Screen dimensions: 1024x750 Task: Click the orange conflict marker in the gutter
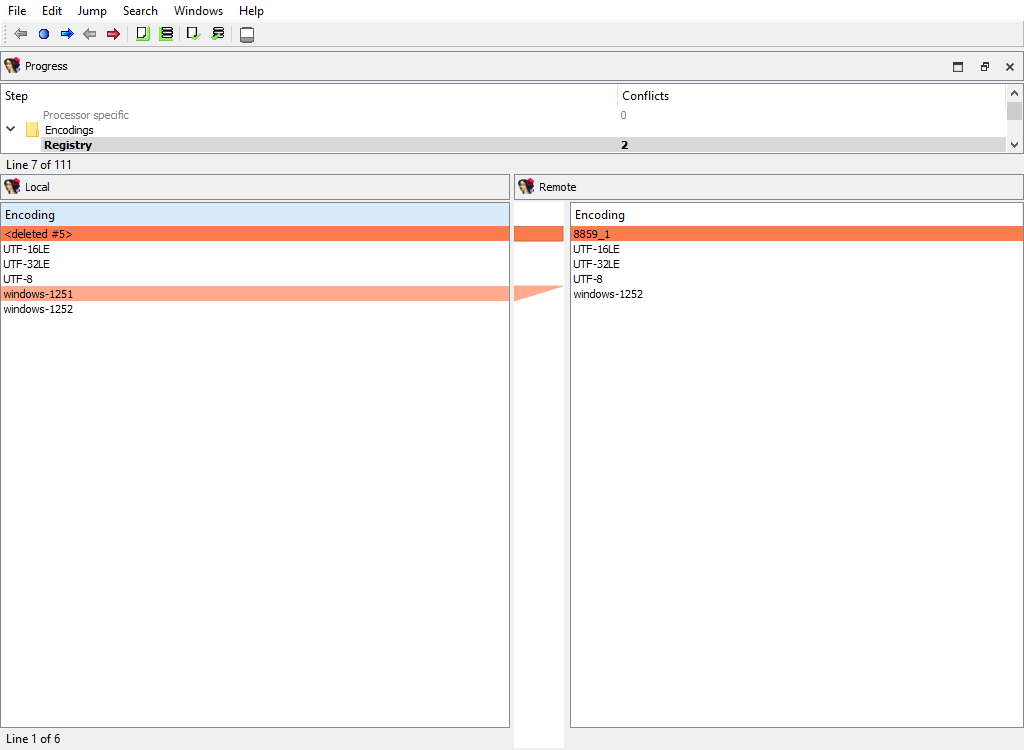[x=538, y=233]
